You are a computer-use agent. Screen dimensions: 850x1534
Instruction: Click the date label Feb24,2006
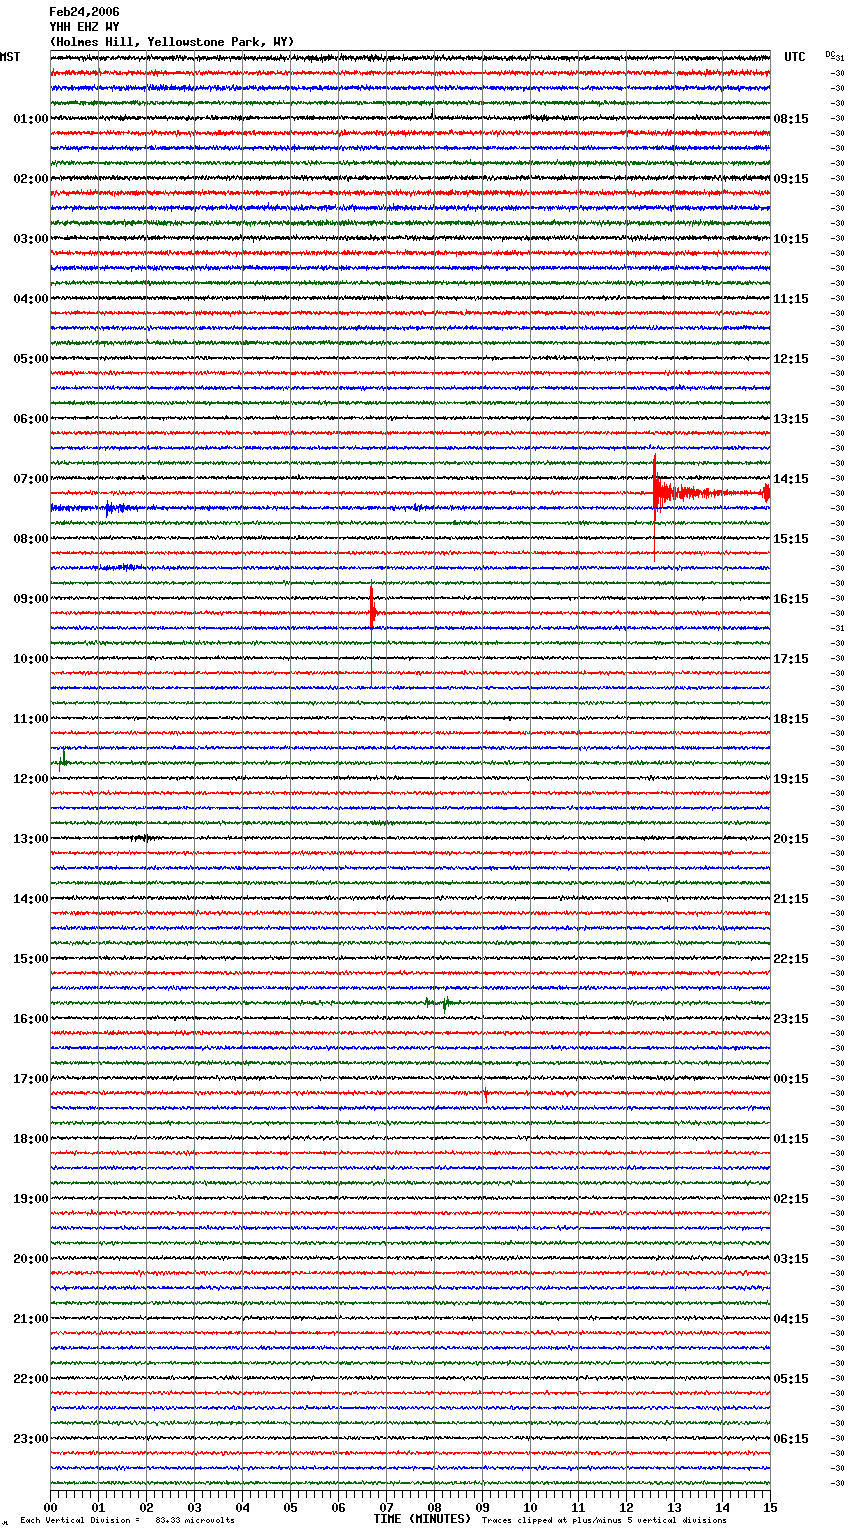(x=84, y=12)
